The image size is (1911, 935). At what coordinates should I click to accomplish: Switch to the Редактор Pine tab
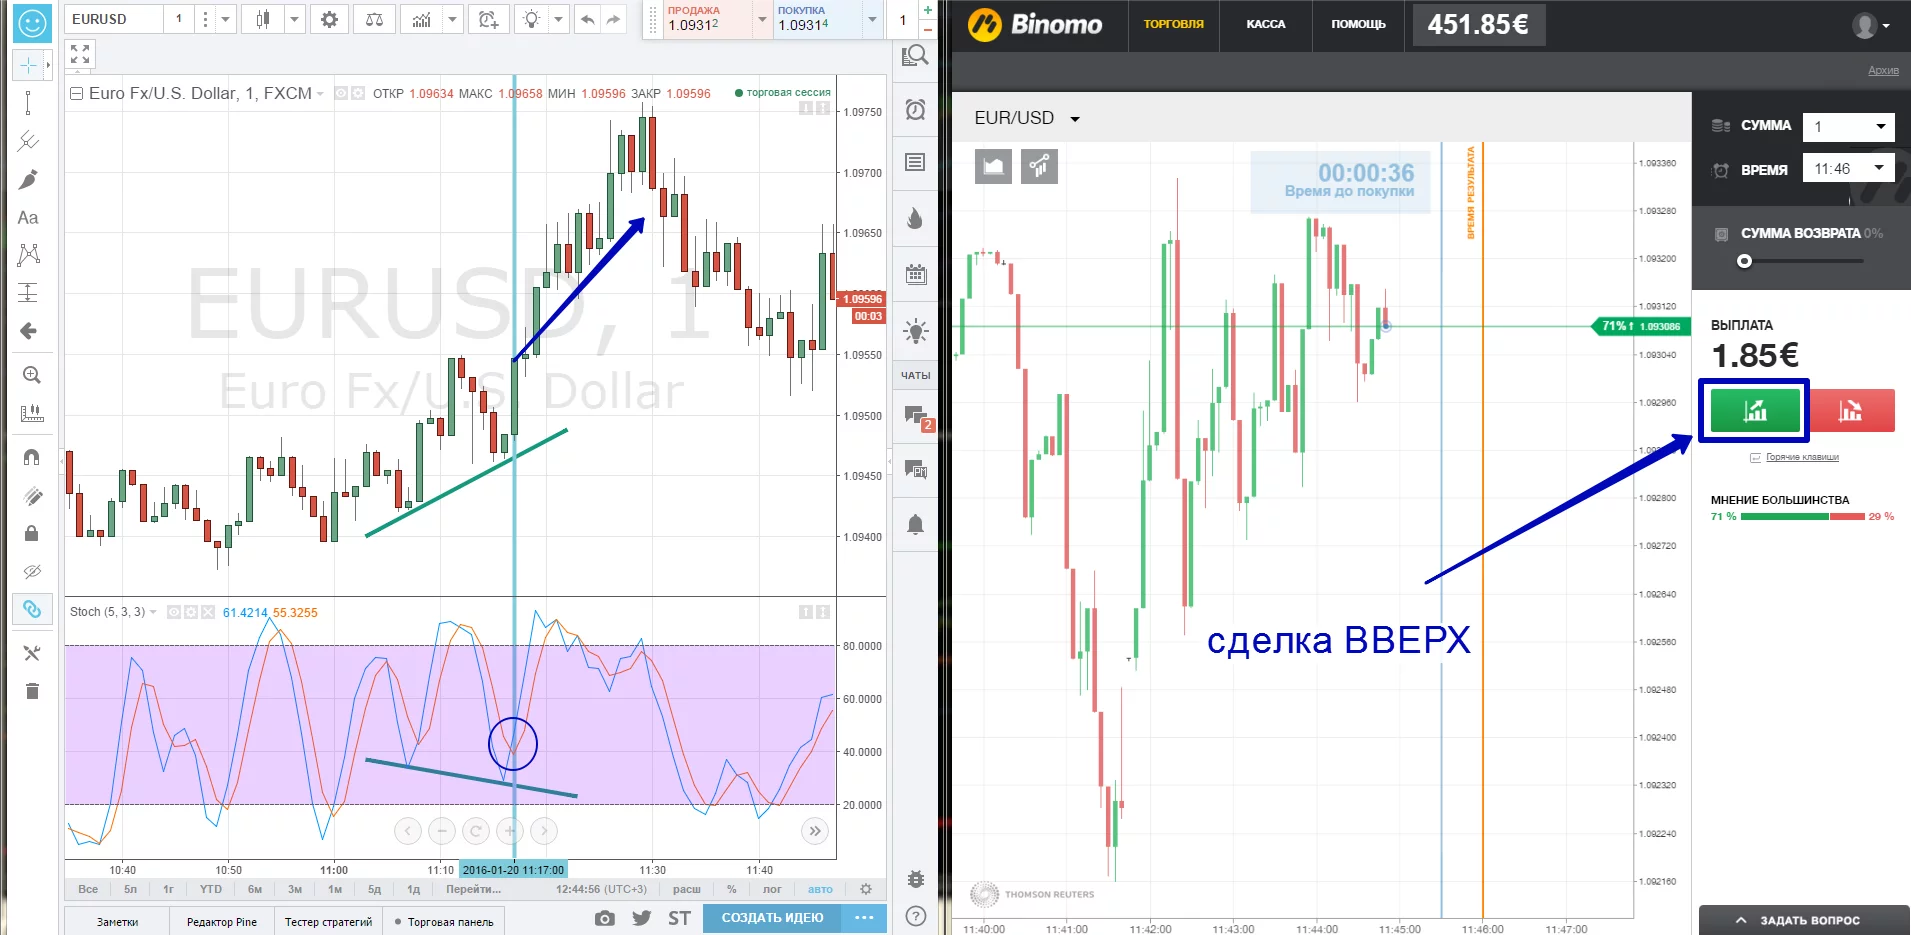pos(221,922)
